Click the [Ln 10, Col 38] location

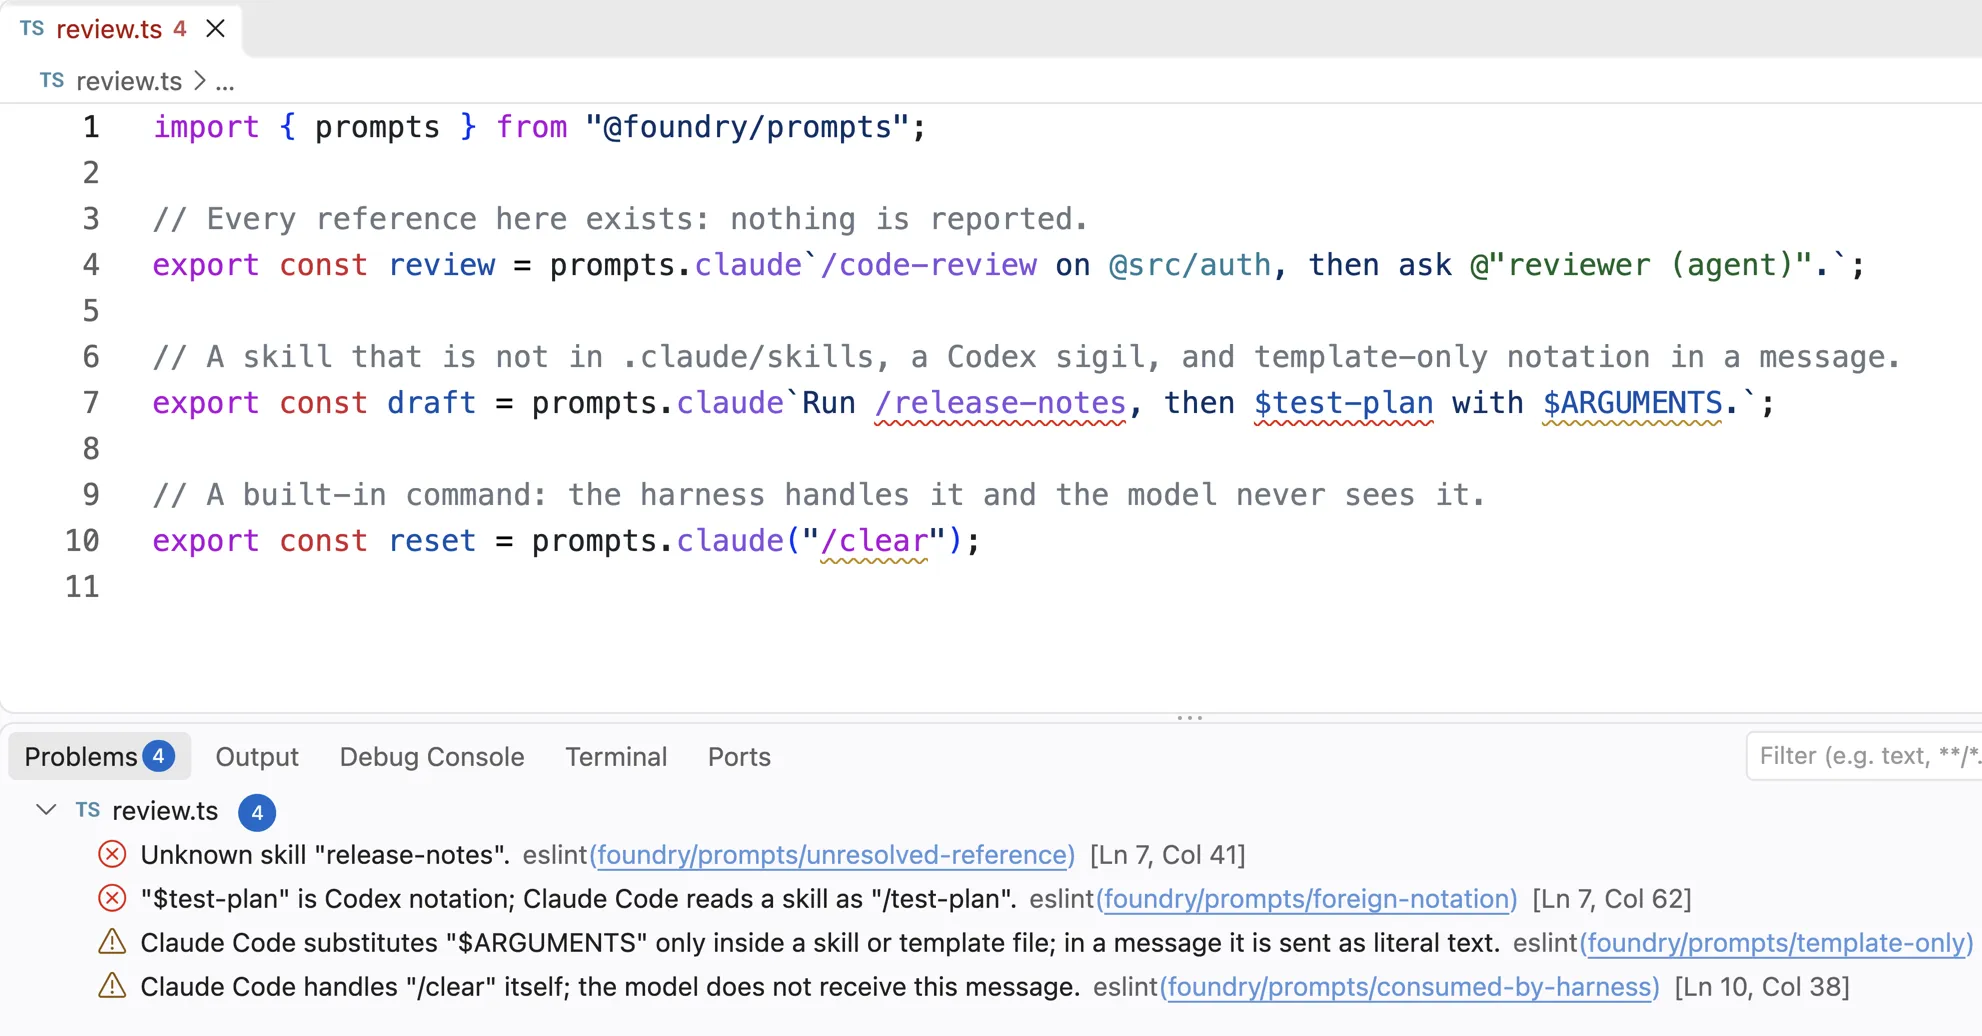[x=1761, y=987]
